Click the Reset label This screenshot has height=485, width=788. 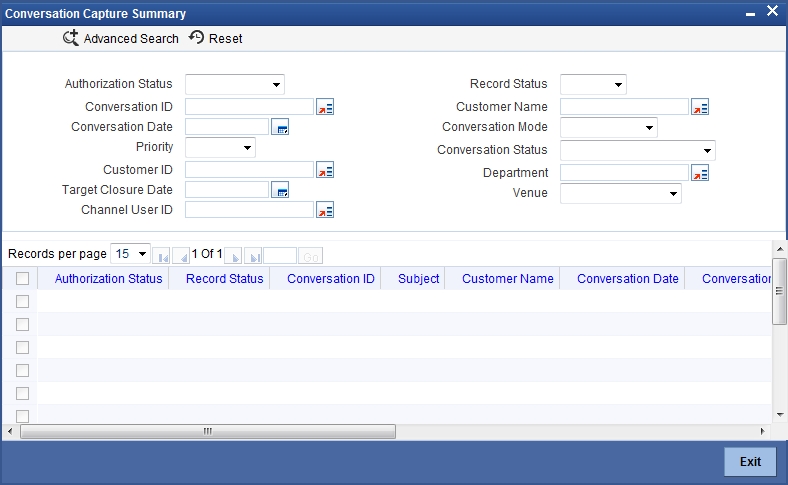(226, 39)
